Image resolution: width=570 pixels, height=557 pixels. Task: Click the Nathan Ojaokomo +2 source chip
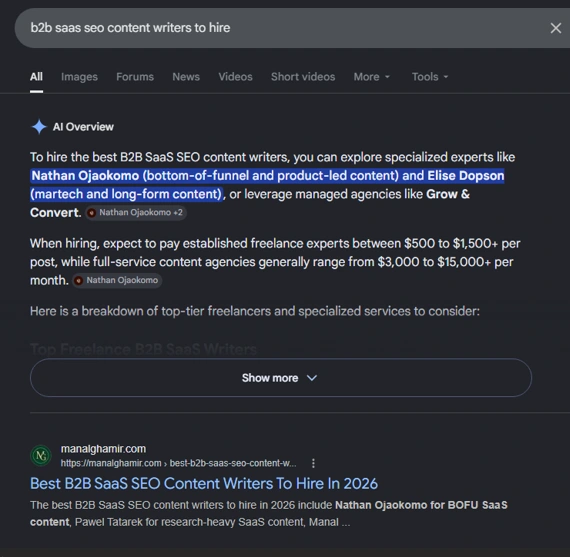pos(136,213)
